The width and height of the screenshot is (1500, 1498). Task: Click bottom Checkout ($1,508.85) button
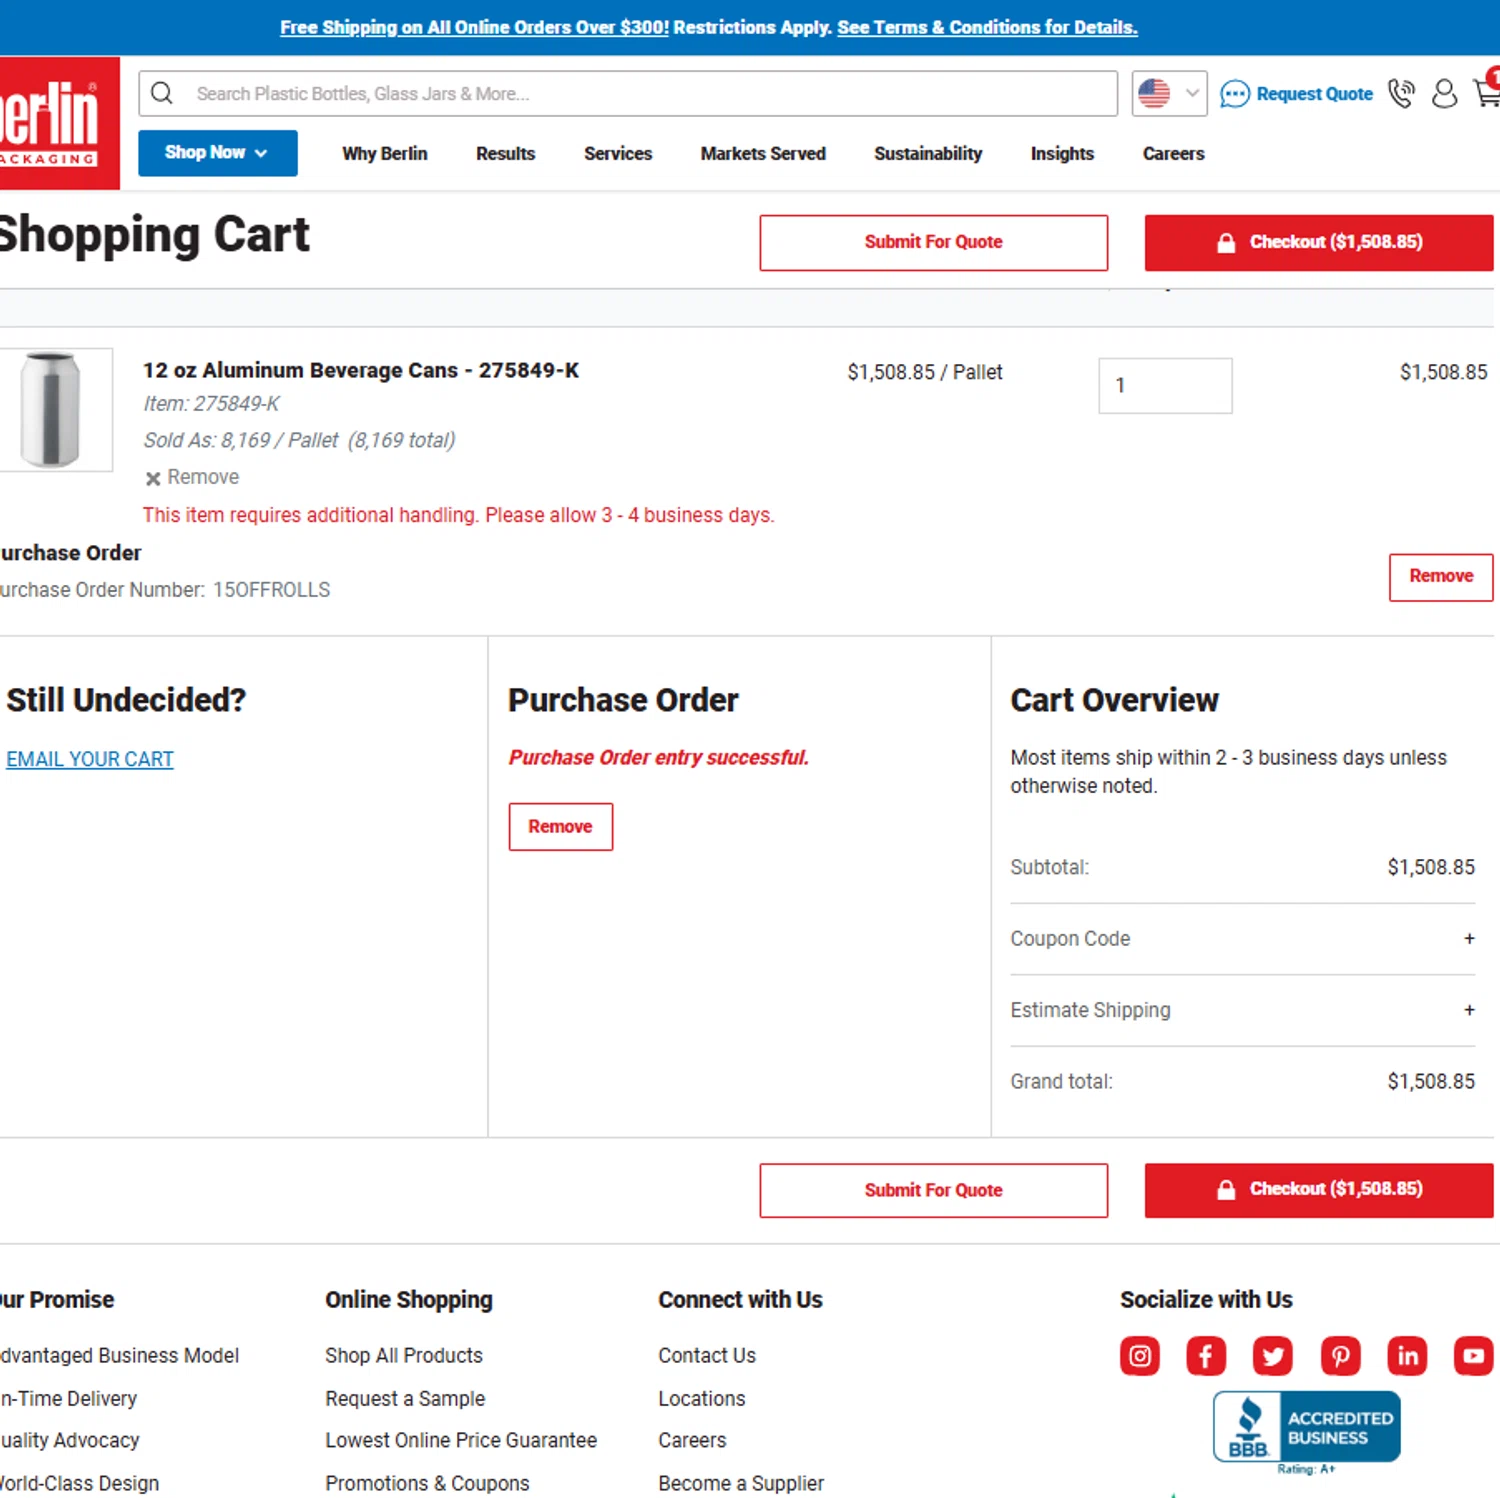point(1319,1190)
